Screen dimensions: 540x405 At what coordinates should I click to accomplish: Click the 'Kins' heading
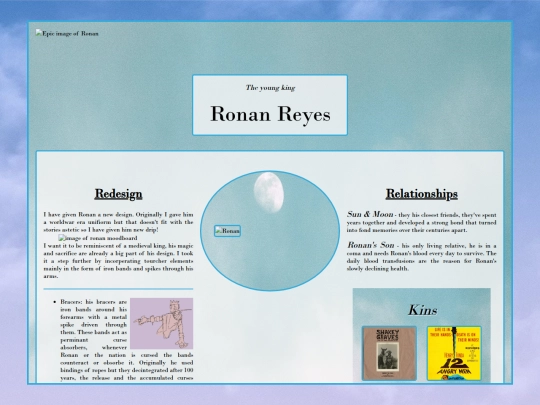click(x=423, y=310)
